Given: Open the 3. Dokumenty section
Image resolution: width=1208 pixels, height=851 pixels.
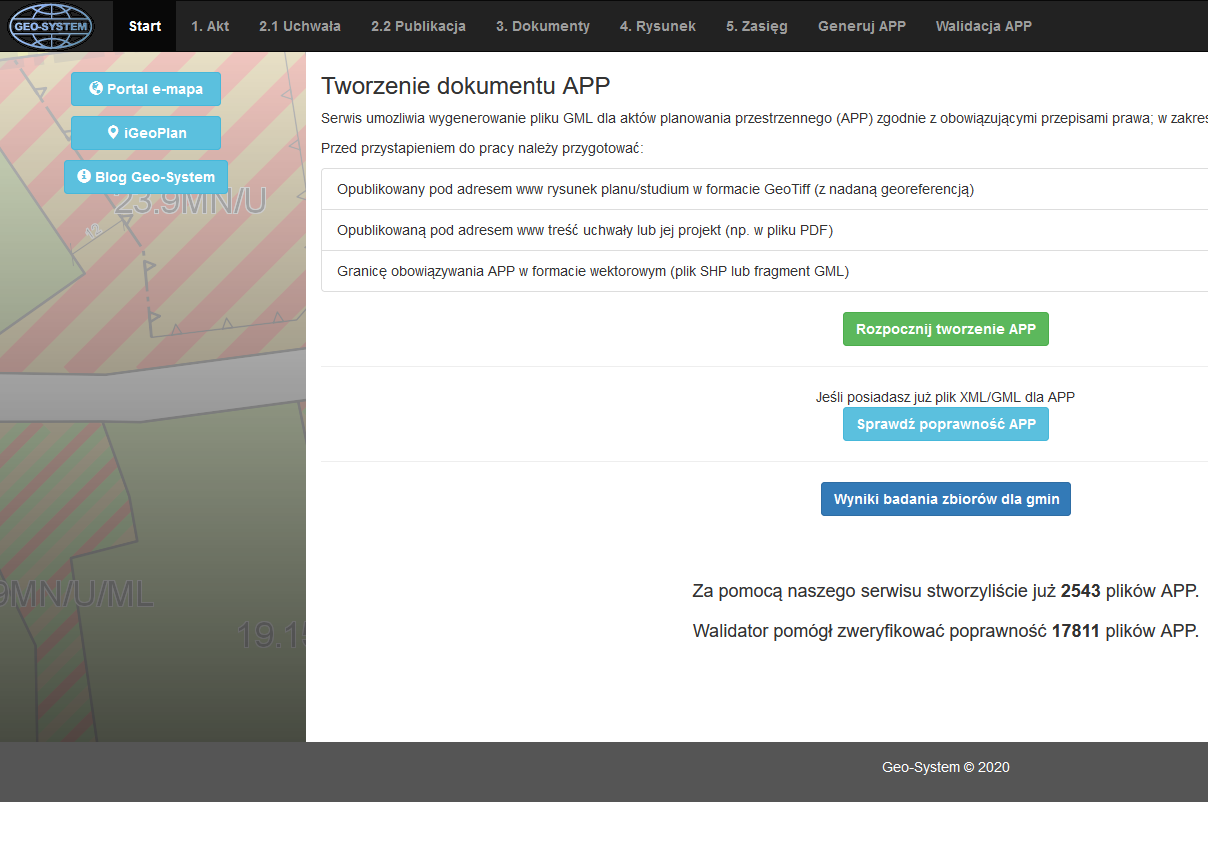Looking at the screenshot, I should click(x=542, y=26).
